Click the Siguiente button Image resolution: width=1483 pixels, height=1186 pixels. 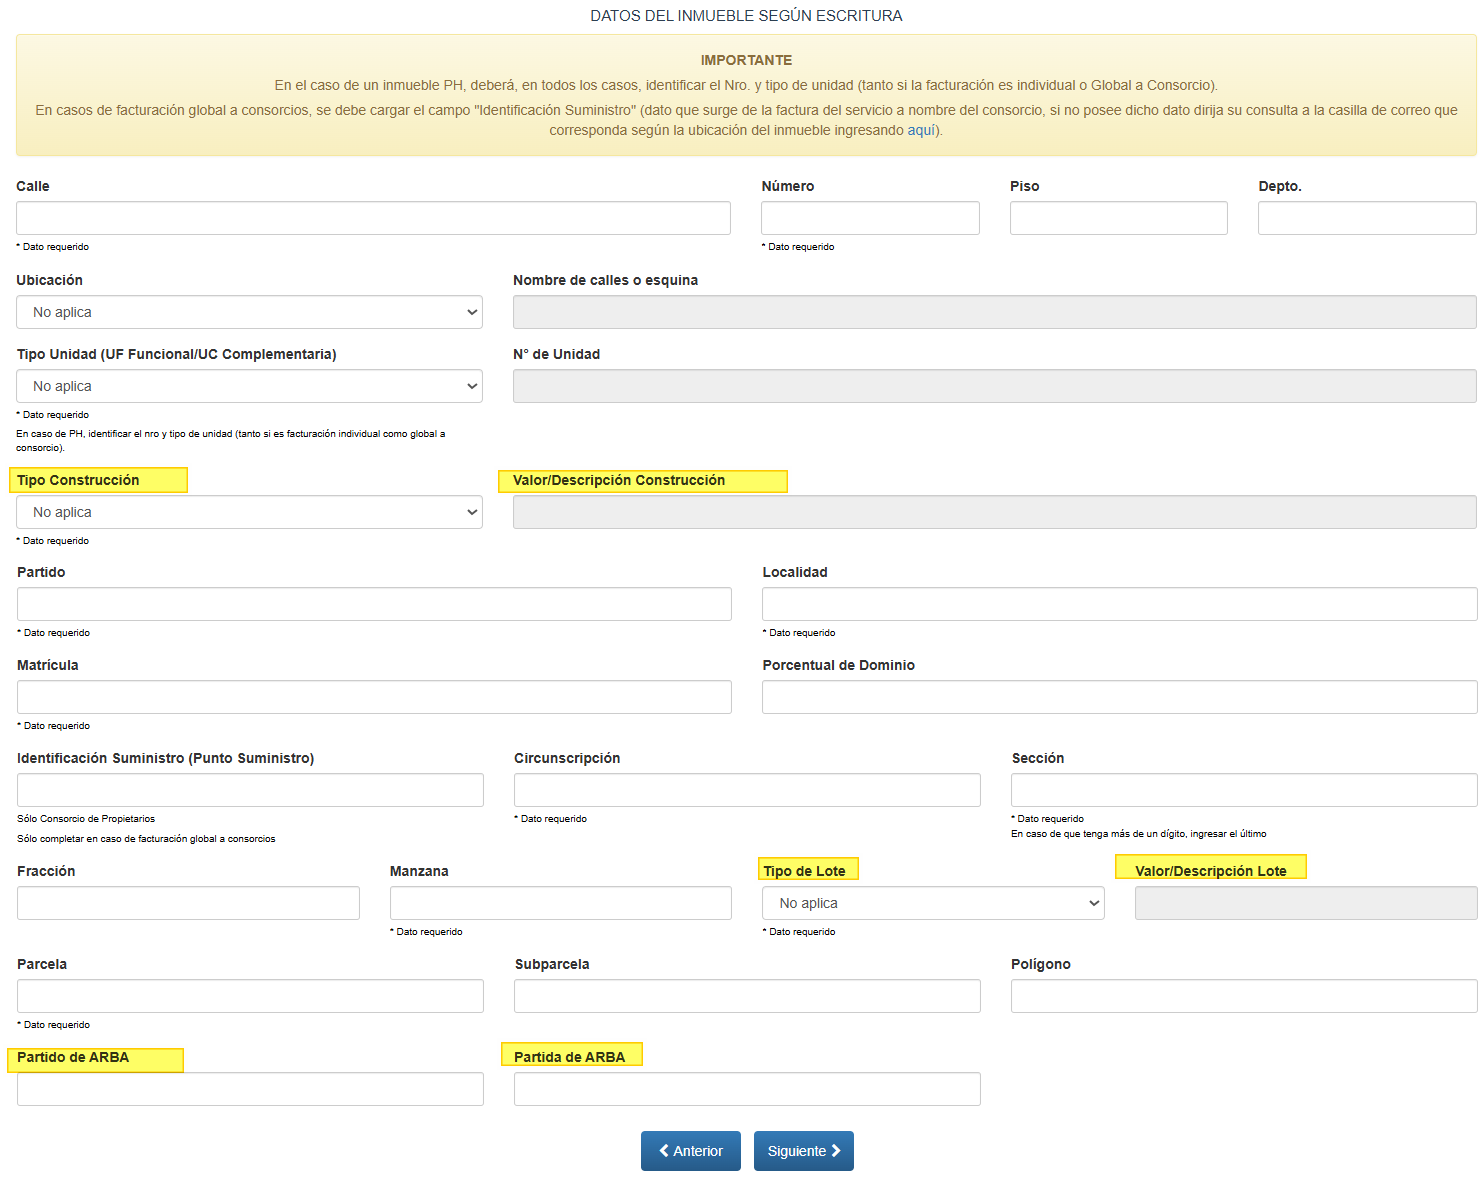(803, 1151)
